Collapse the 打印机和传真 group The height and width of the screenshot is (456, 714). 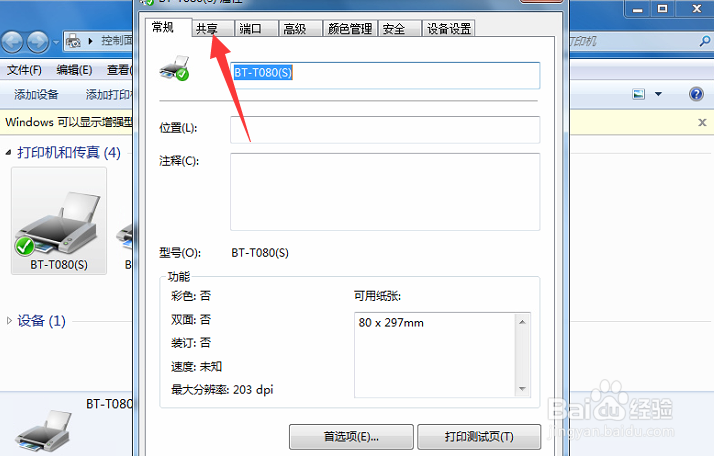[8, 153]
